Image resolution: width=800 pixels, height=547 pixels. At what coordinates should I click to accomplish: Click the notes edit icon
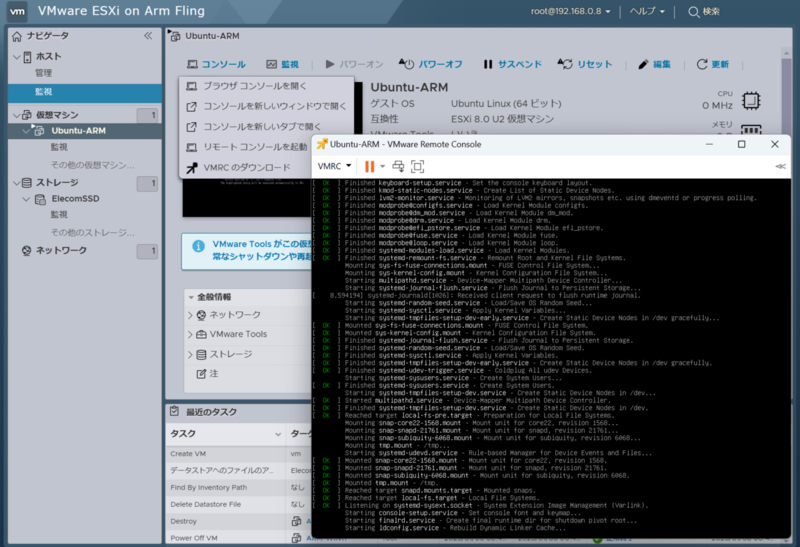(202, 374)
